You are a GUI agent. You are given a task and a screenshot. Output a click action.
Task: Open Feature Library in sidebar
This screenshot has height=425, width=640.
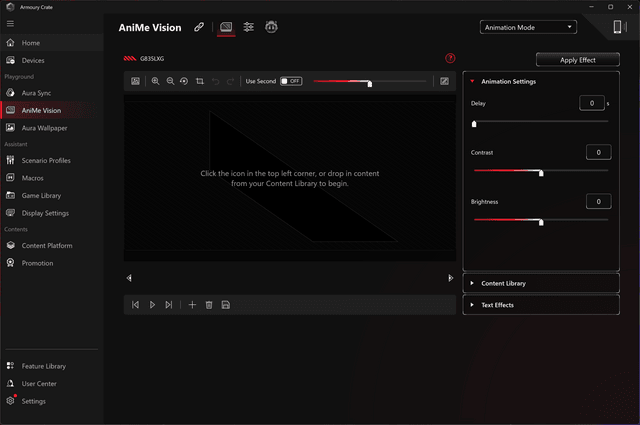52,366
